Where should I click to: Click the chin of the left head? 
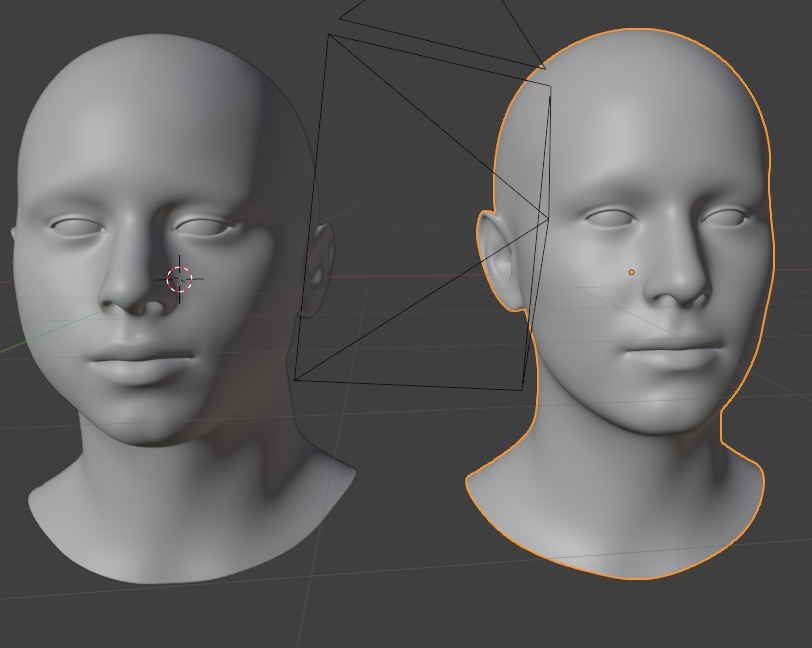pyautogui.click(x=140, y=420)
